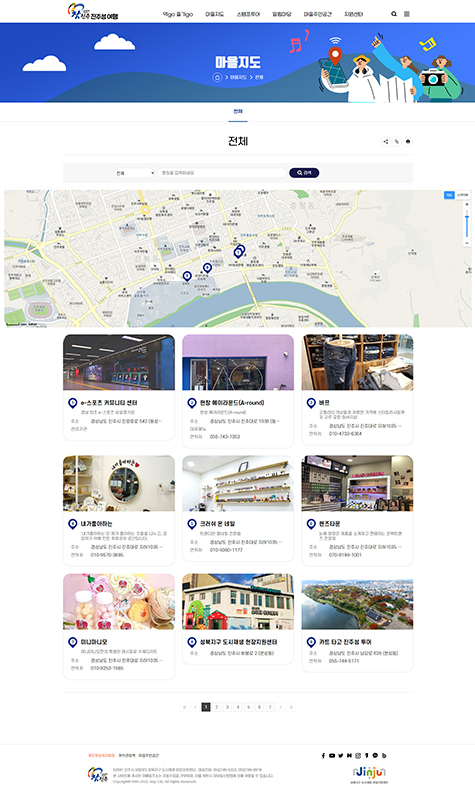Open the 렌즈타운 card image
The height and width of the screenshot is (800, 475).
(x=357, y=483)
